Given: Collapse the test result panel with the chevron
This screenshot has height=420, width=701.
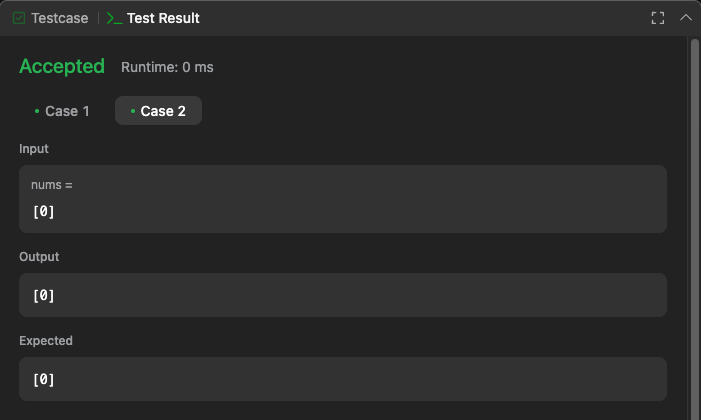Looking at the screenshot, I should pos(686,18).
